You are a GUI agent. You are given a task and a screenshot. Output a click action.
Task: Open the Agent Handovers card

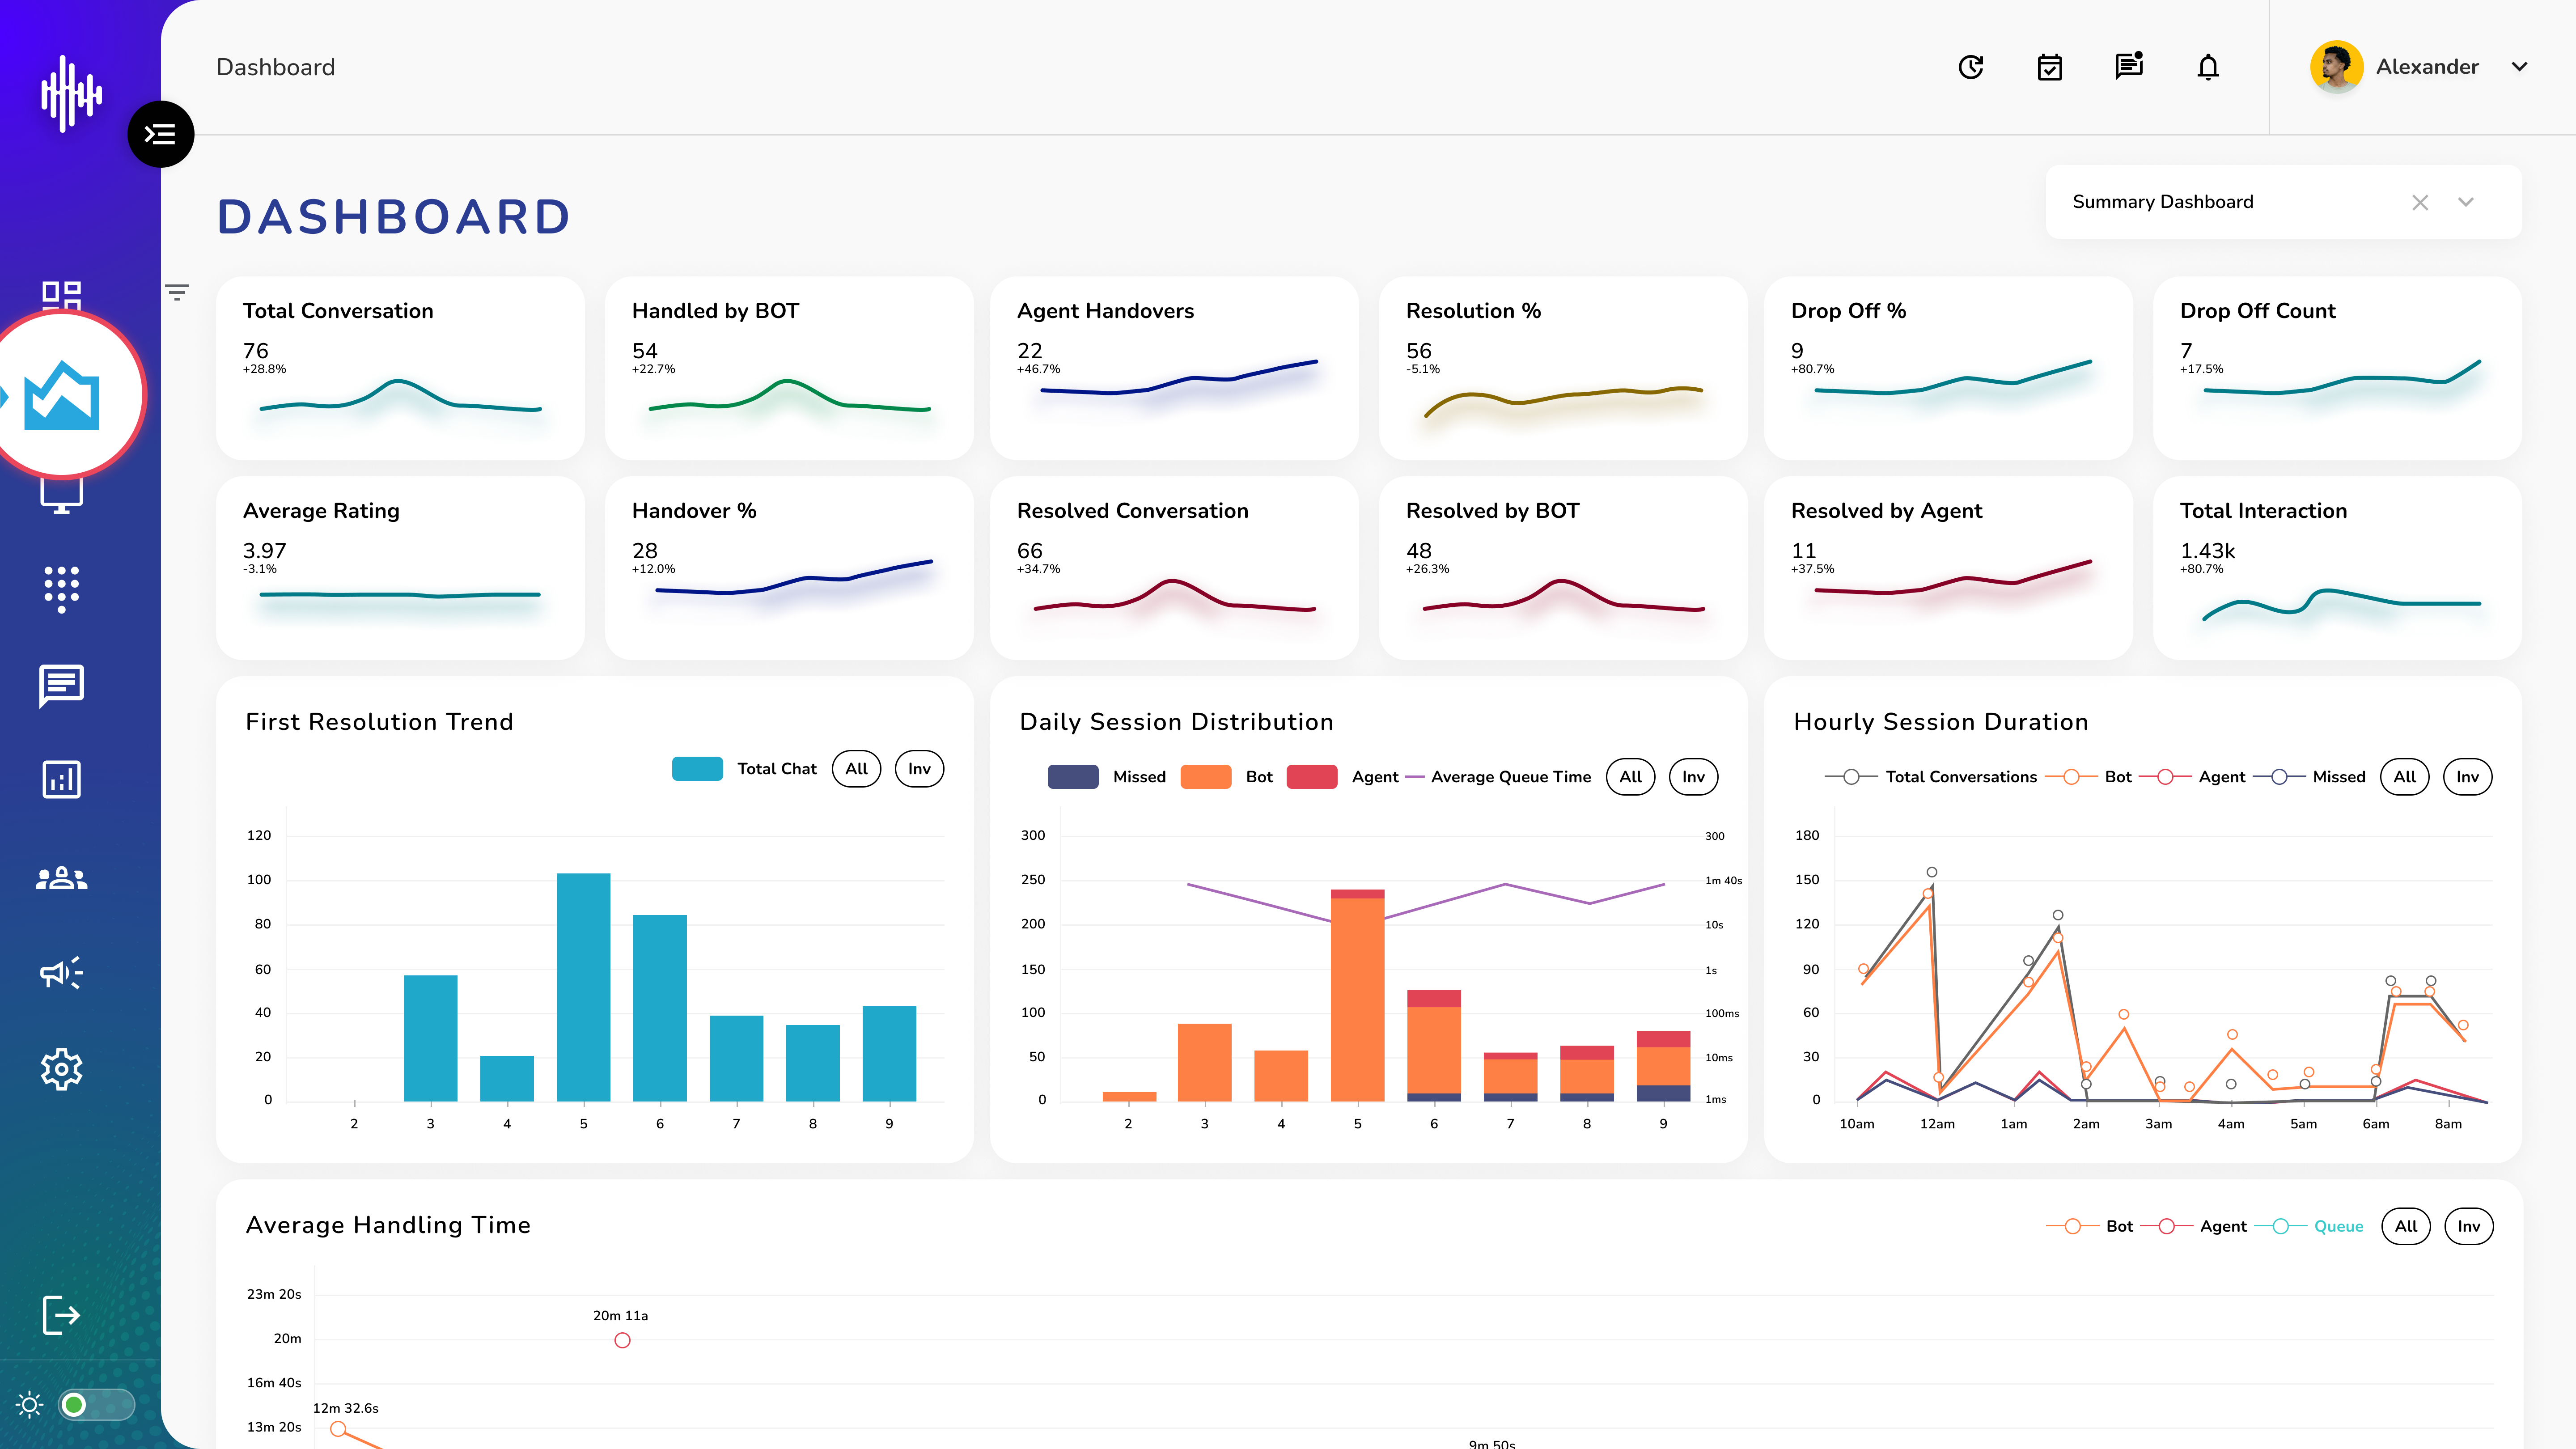(x=1174, y=368)
